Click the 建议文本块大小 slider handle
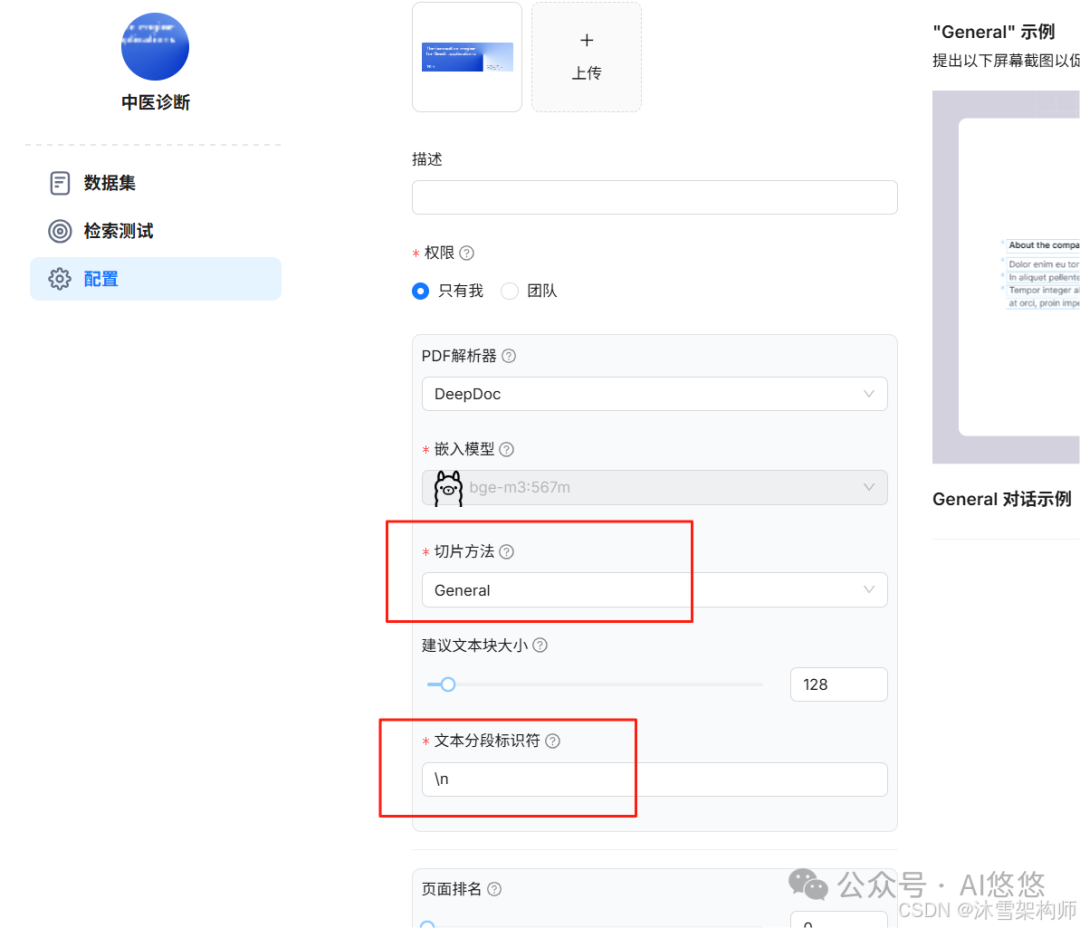Viewport: 1080px width, 928px height. [x=448, y=685]
